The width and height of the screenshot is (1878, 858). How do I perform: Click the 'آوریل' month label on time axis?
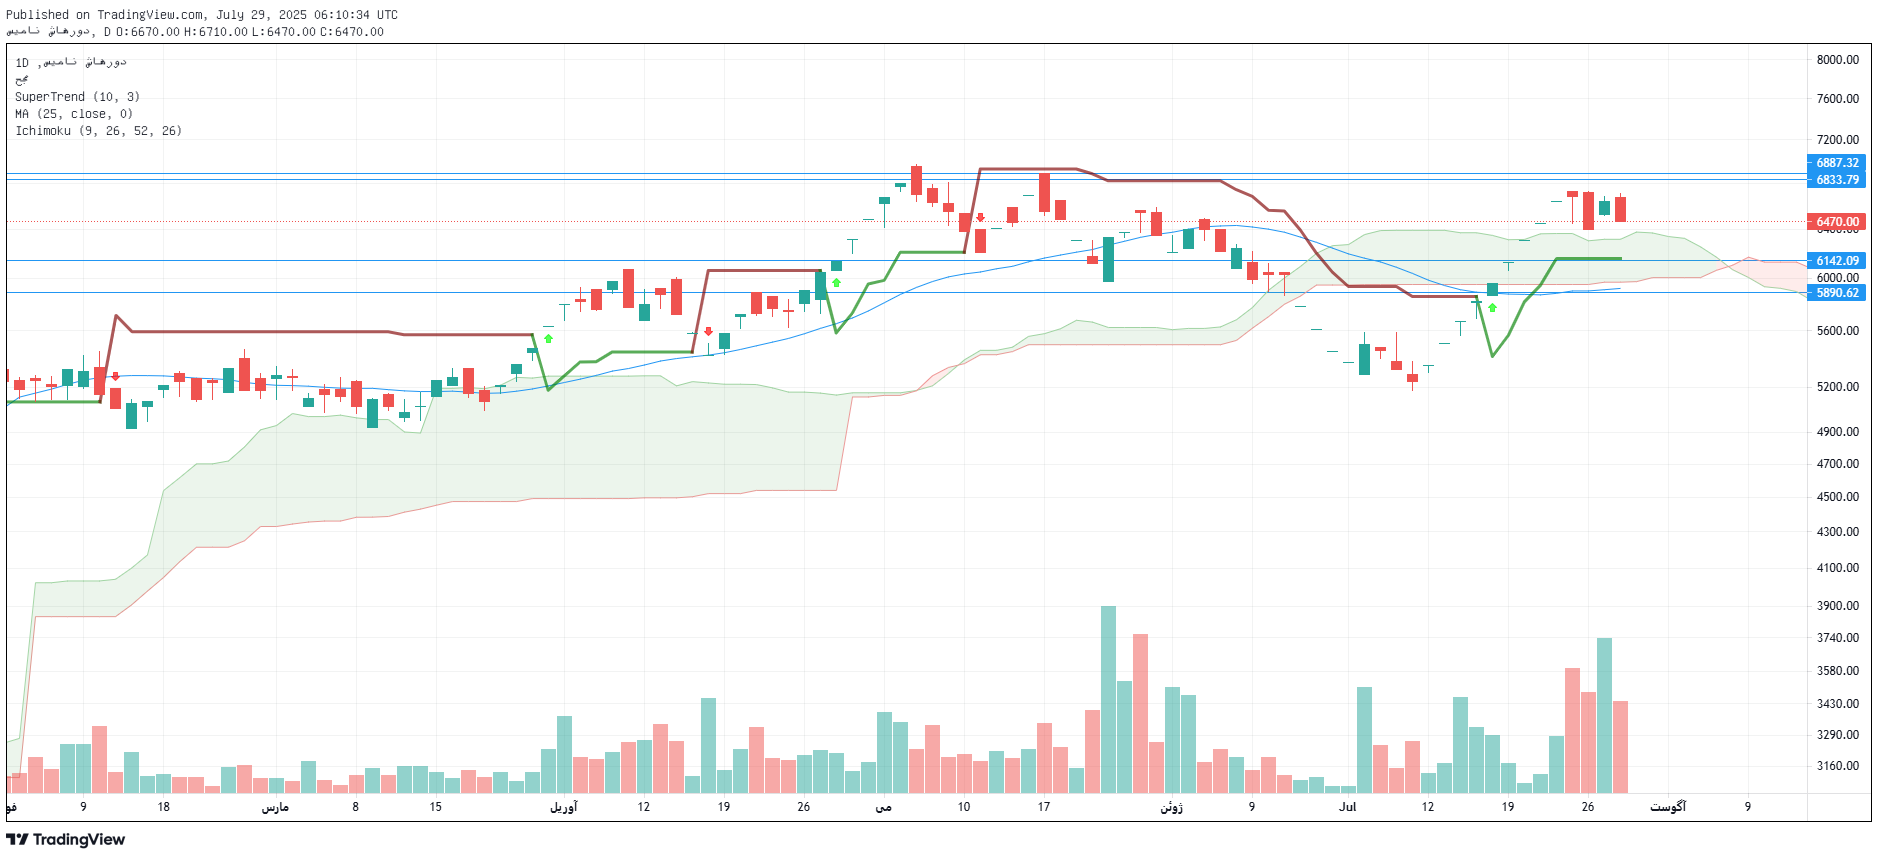pos(563,807)
